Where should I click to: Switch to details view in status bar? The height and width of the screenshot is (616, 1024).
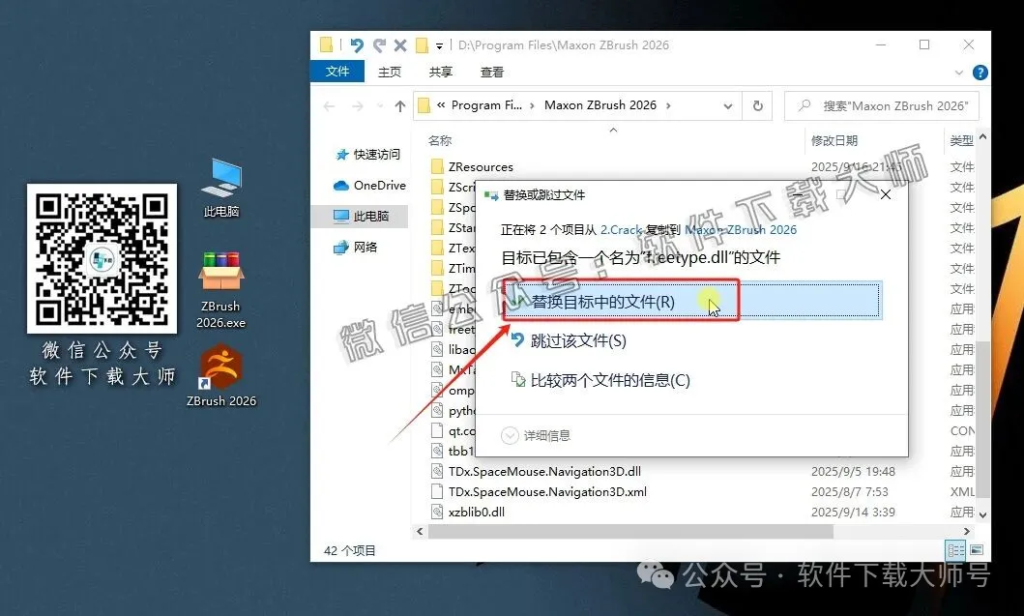click(955, 550)
